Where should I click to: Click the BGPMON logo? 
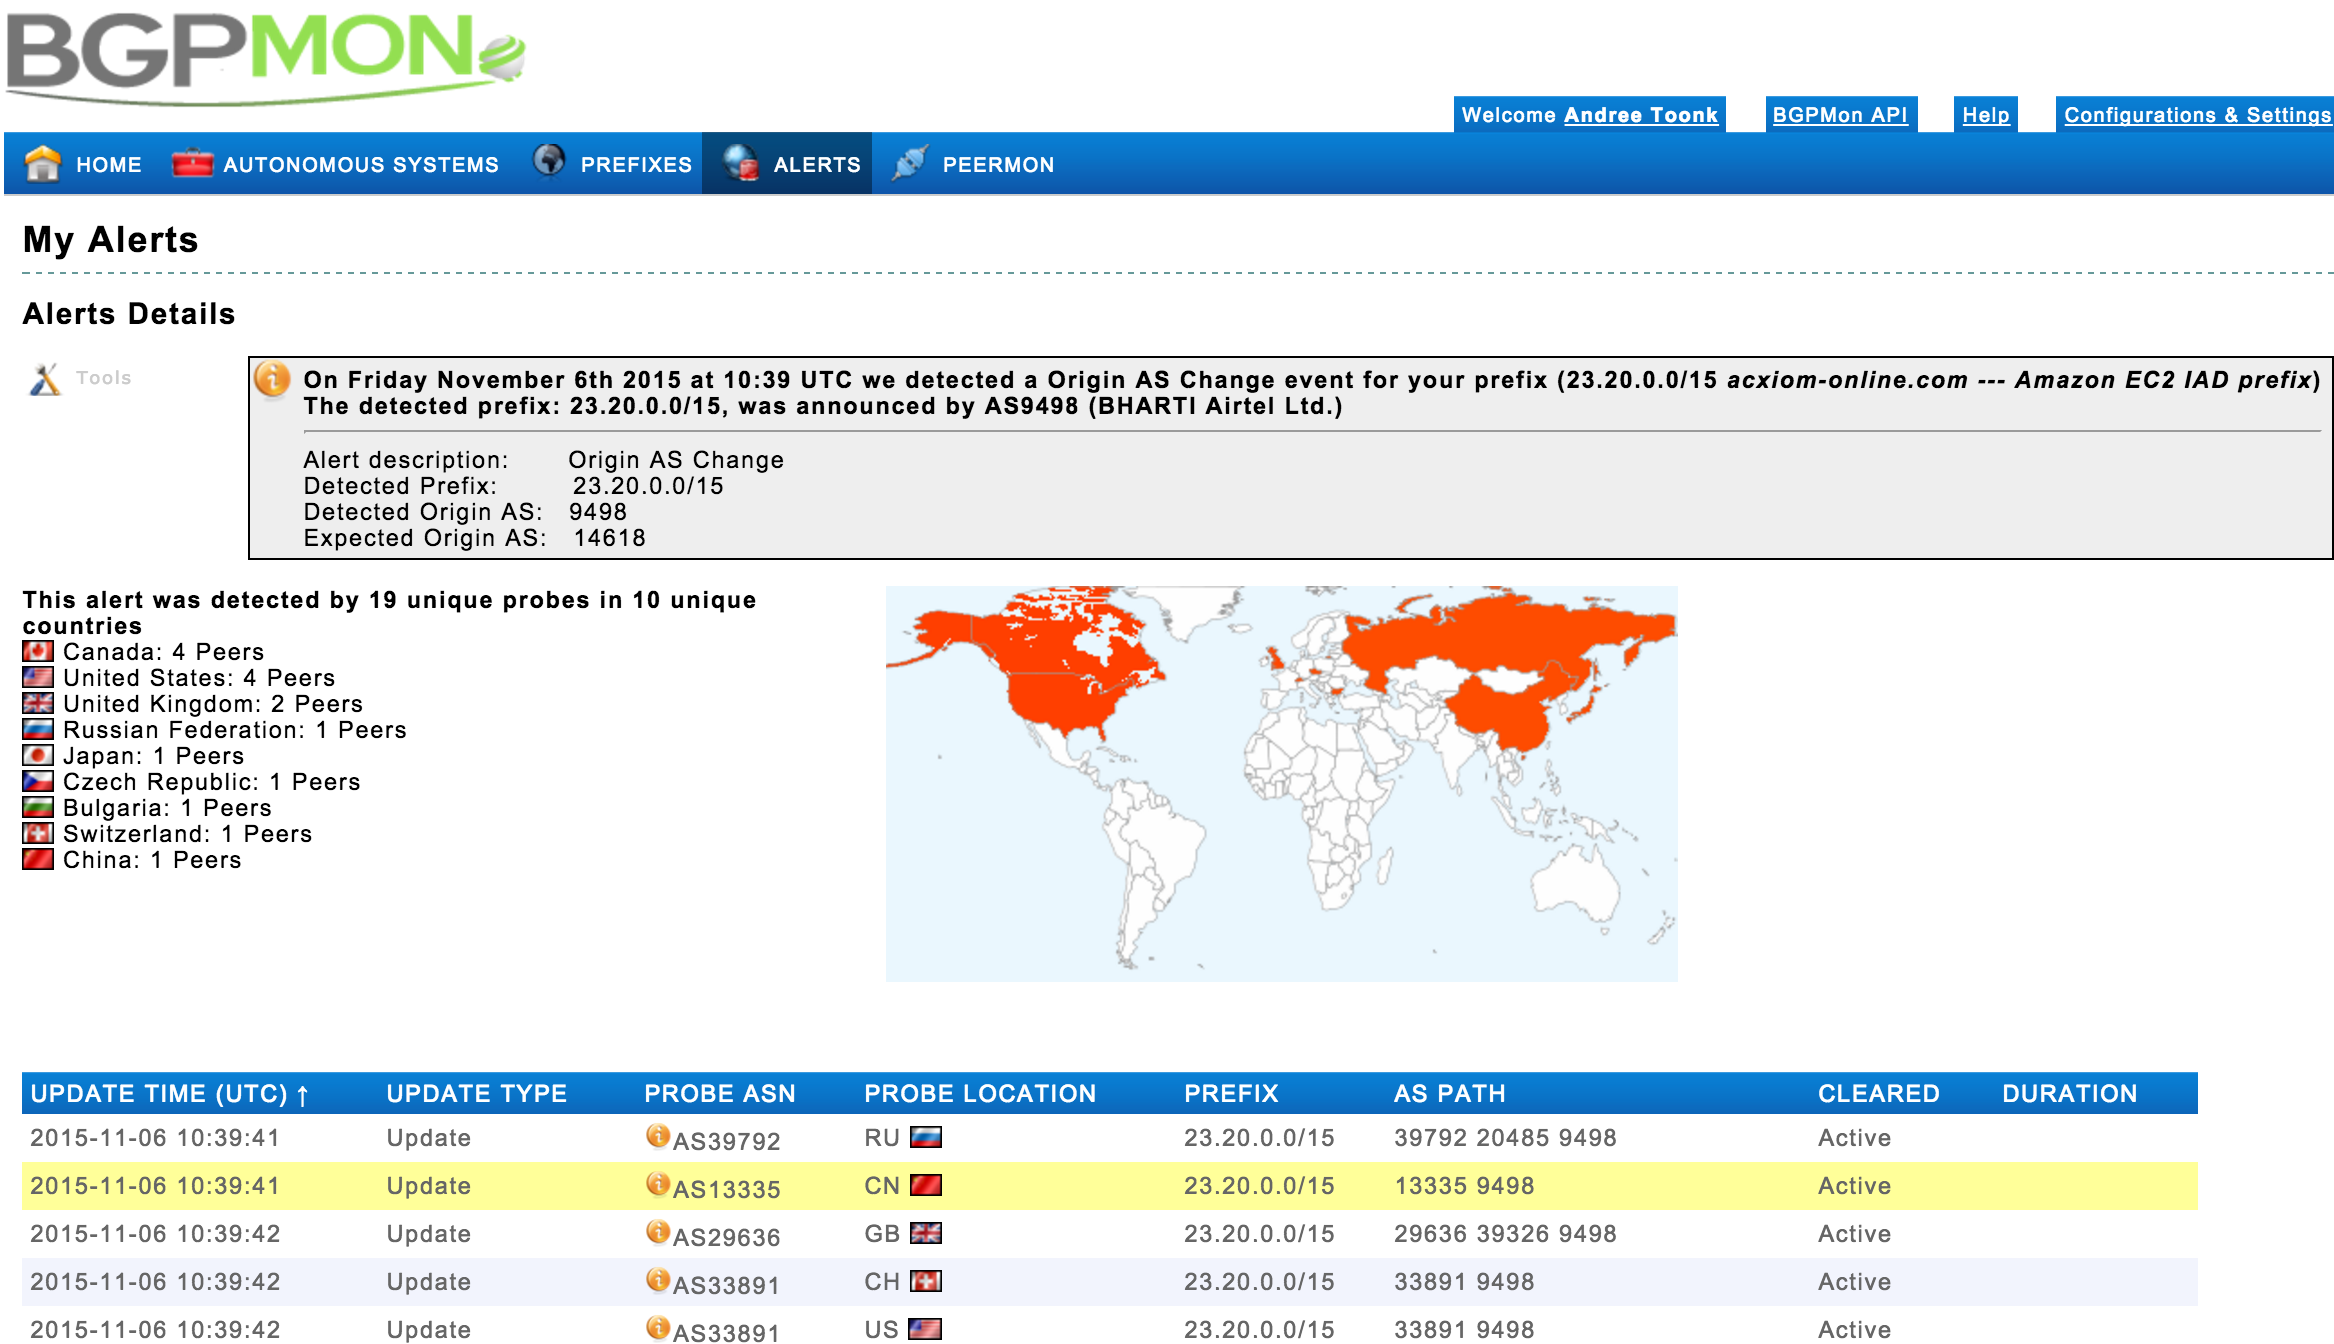265,55
